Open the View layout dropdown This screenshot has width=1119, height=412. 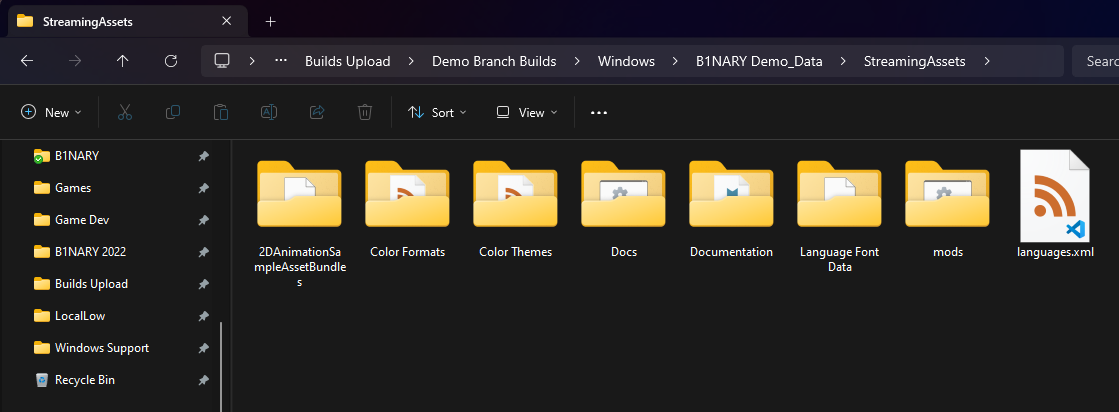[527, 112]
